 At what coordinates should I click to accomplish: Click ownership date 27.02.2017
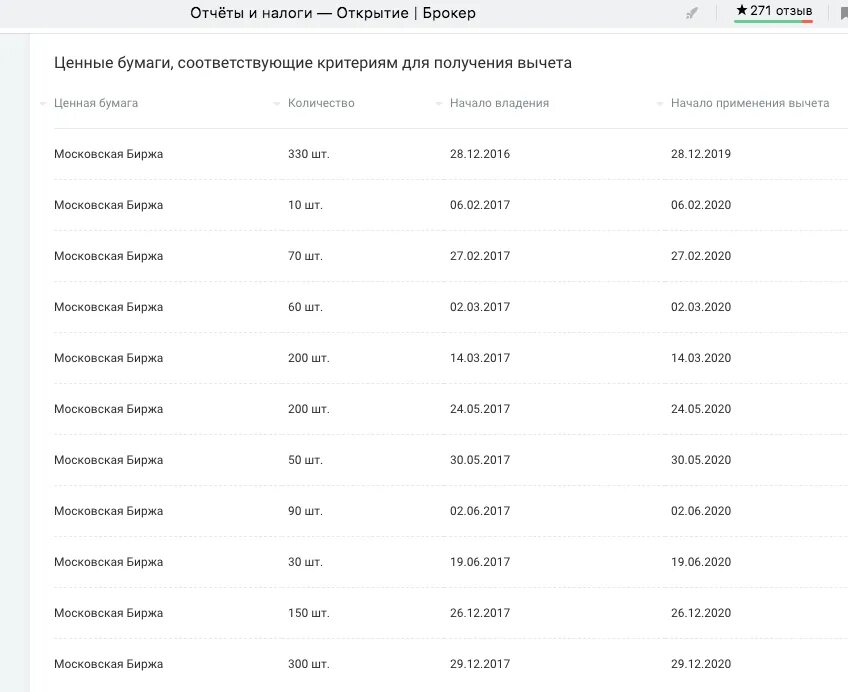480,256
